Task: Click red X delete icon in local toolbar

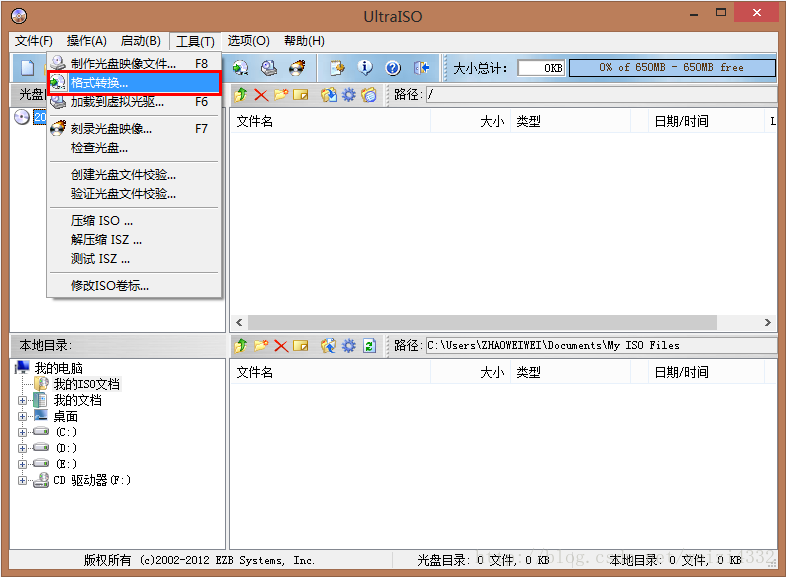Action: (281, 345)
